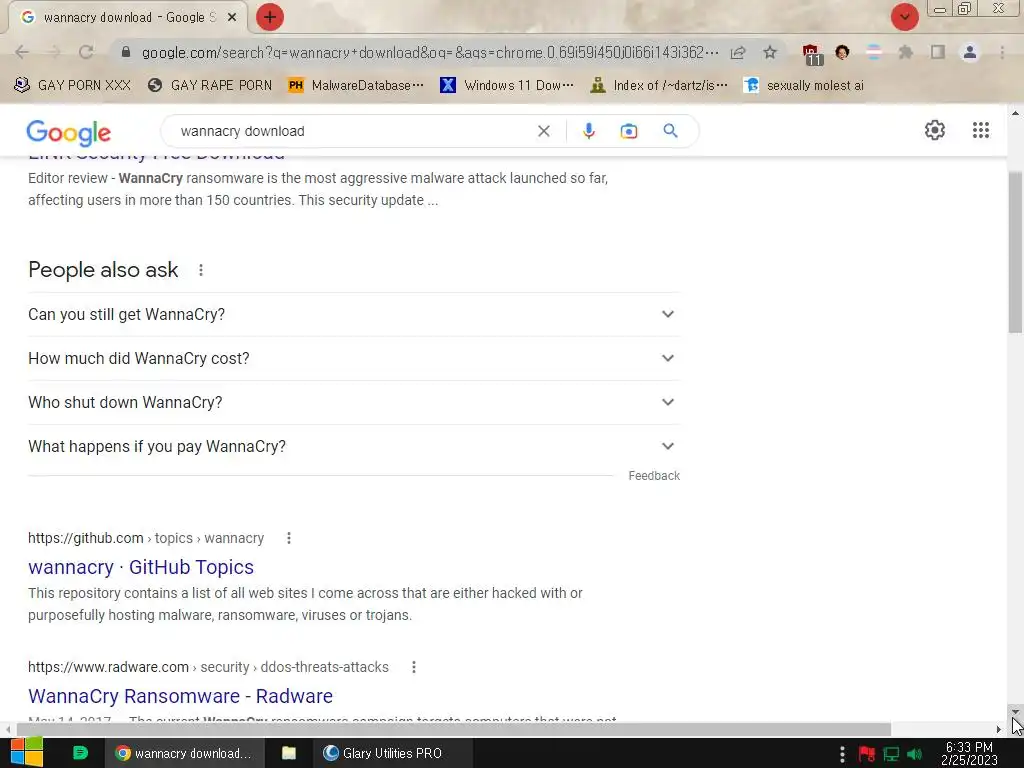View site info via padlock icon
The image size is (1024, 768).
pyautogui.click(x=126, y=52)
